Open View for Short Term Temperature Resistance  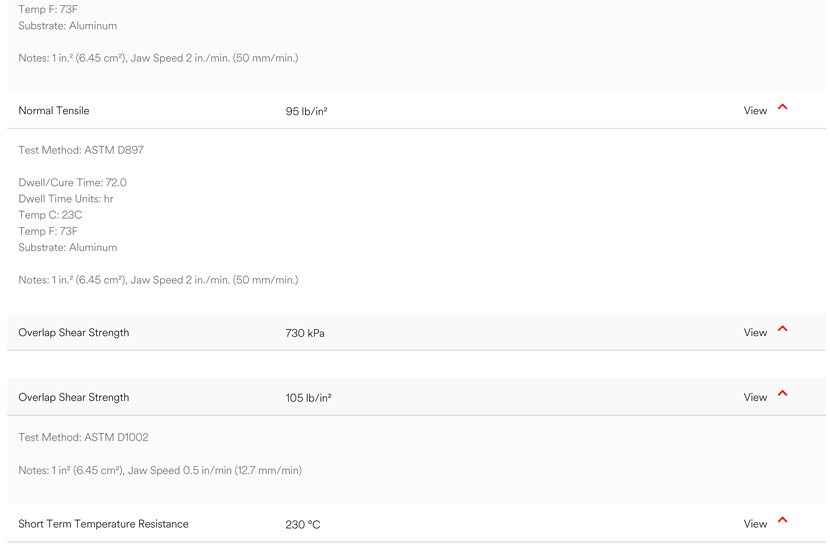pos(755,524)
